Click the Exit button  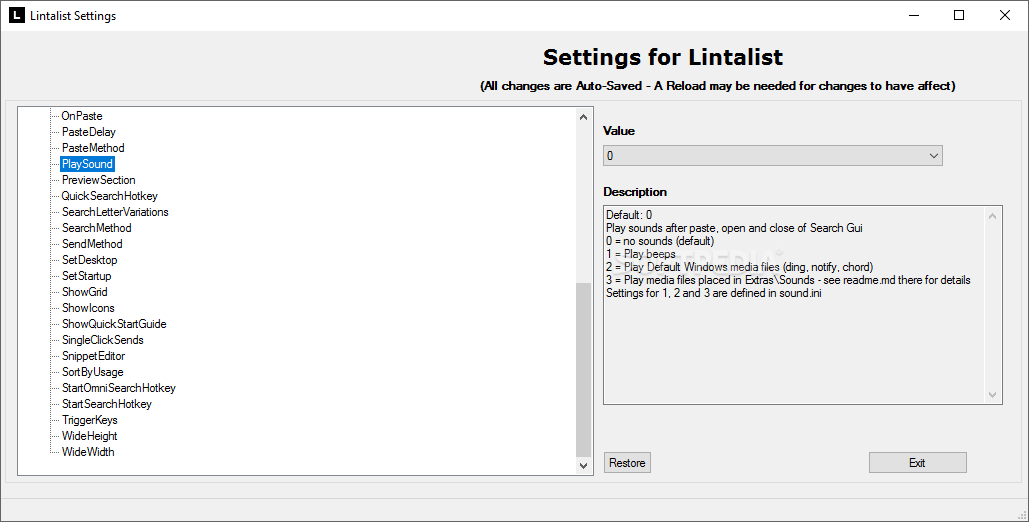tap(917, 462)
